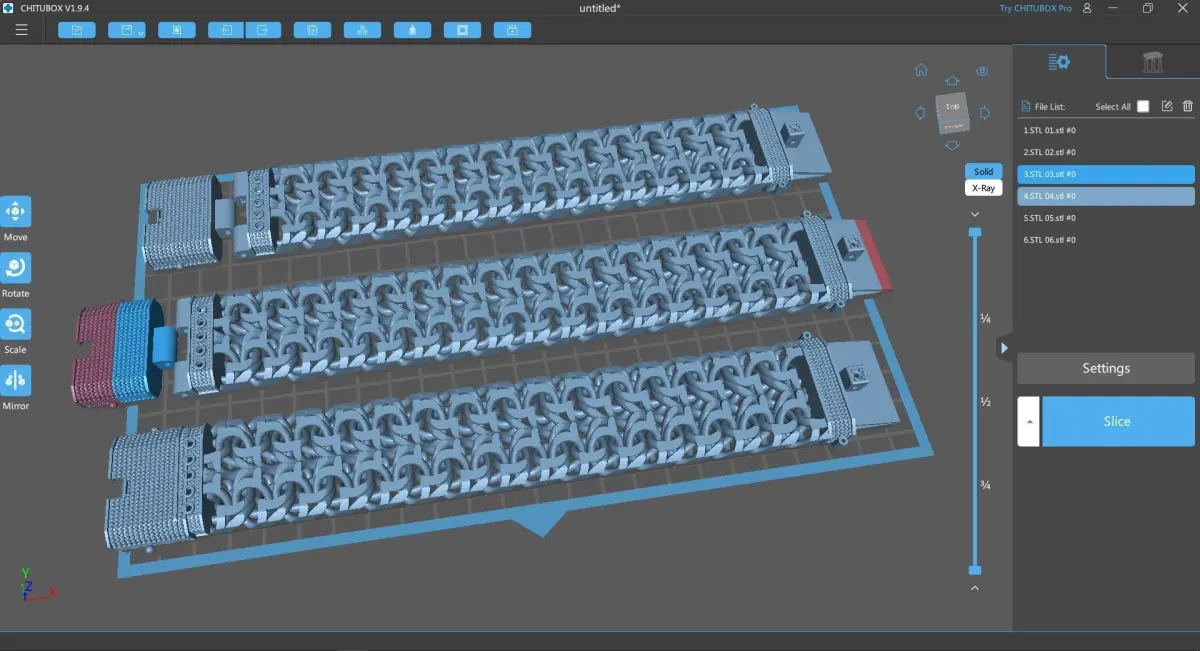This screenshot has height=651, width=1200.
Task: Click the Copy model toolbar icon
Action: coord(312,30)
